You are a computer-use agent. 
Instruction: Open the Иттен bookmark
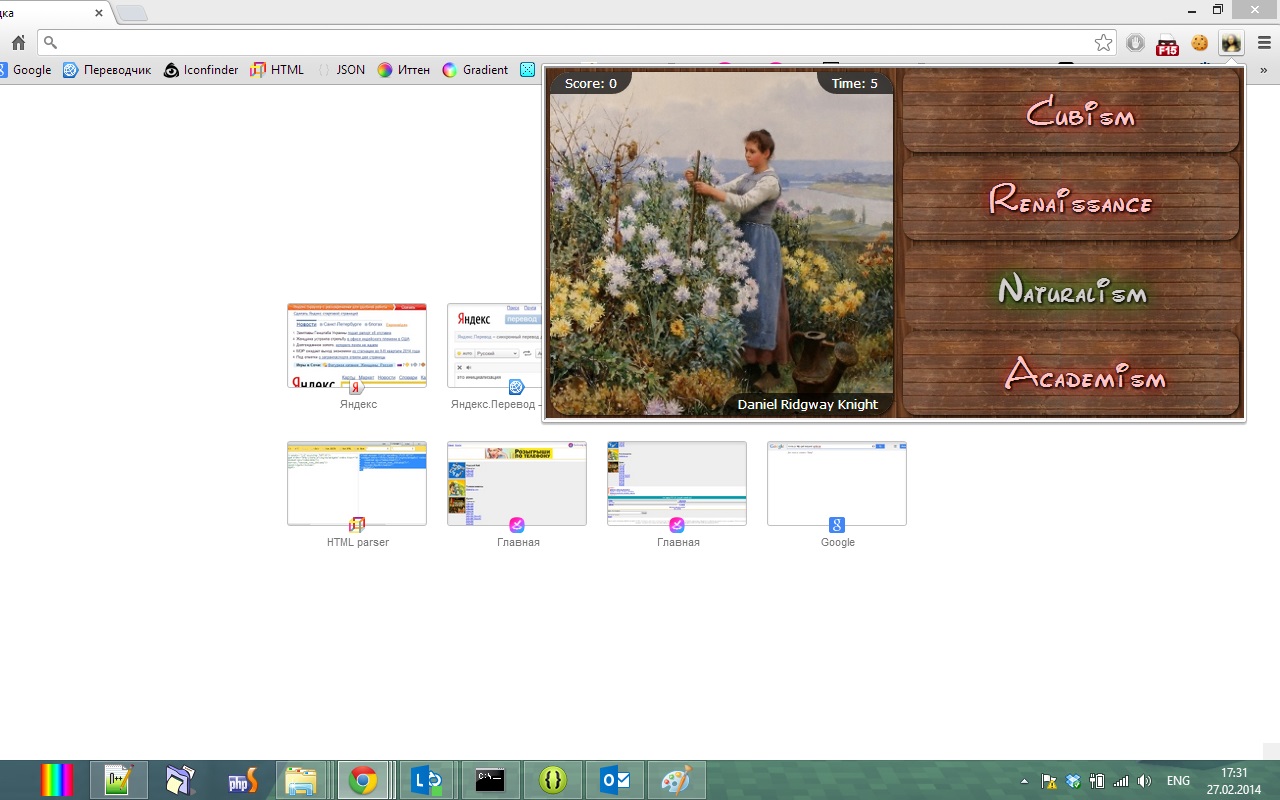403,70
